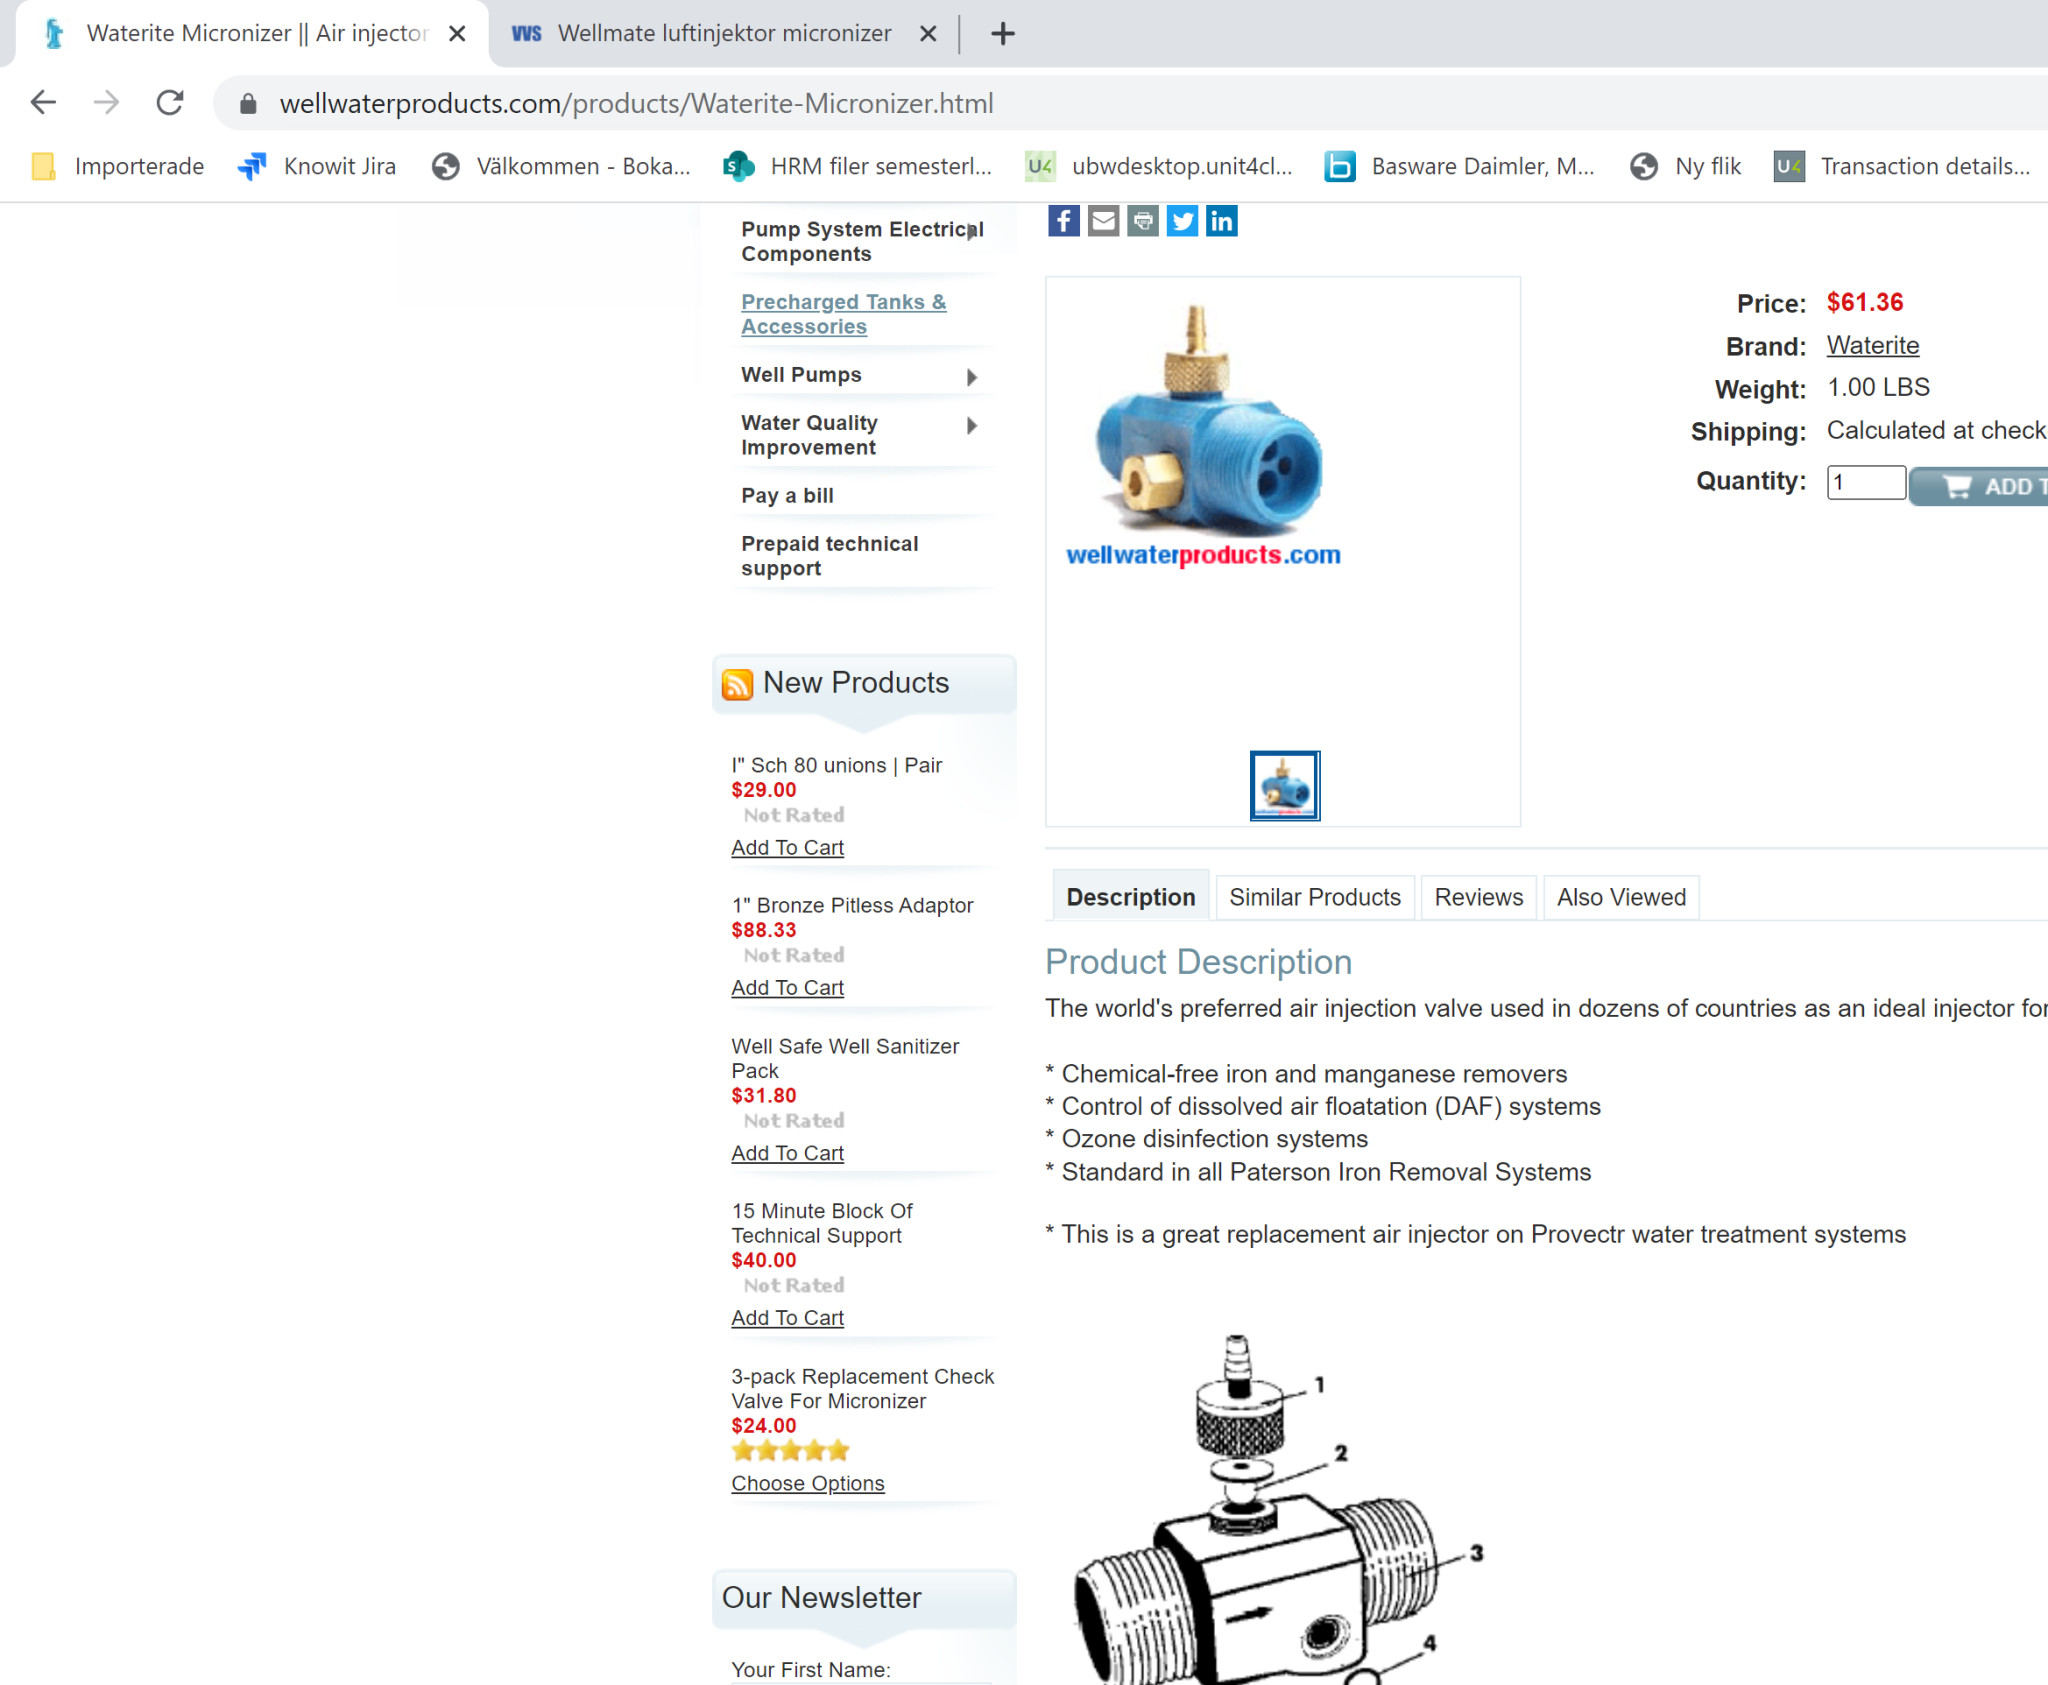Go back with the browser back arrow
This screenshot has width=2048, height=1685.
43,102
